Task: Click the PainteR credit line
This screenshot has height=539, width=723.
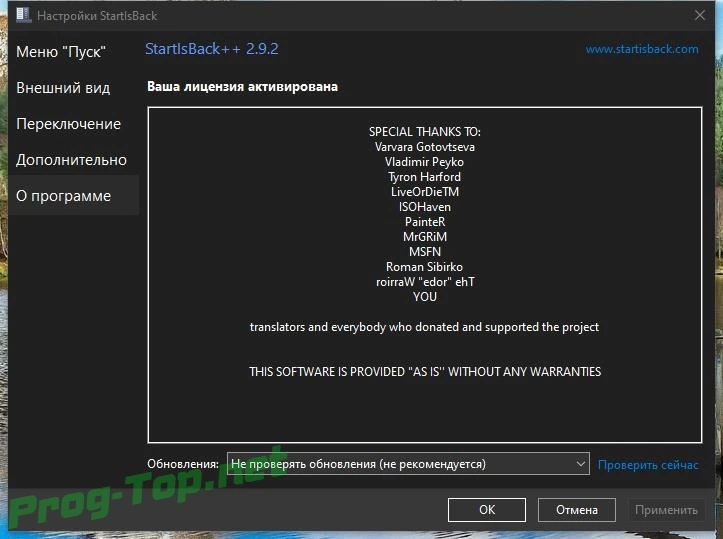Action: [x=425, y=222]
